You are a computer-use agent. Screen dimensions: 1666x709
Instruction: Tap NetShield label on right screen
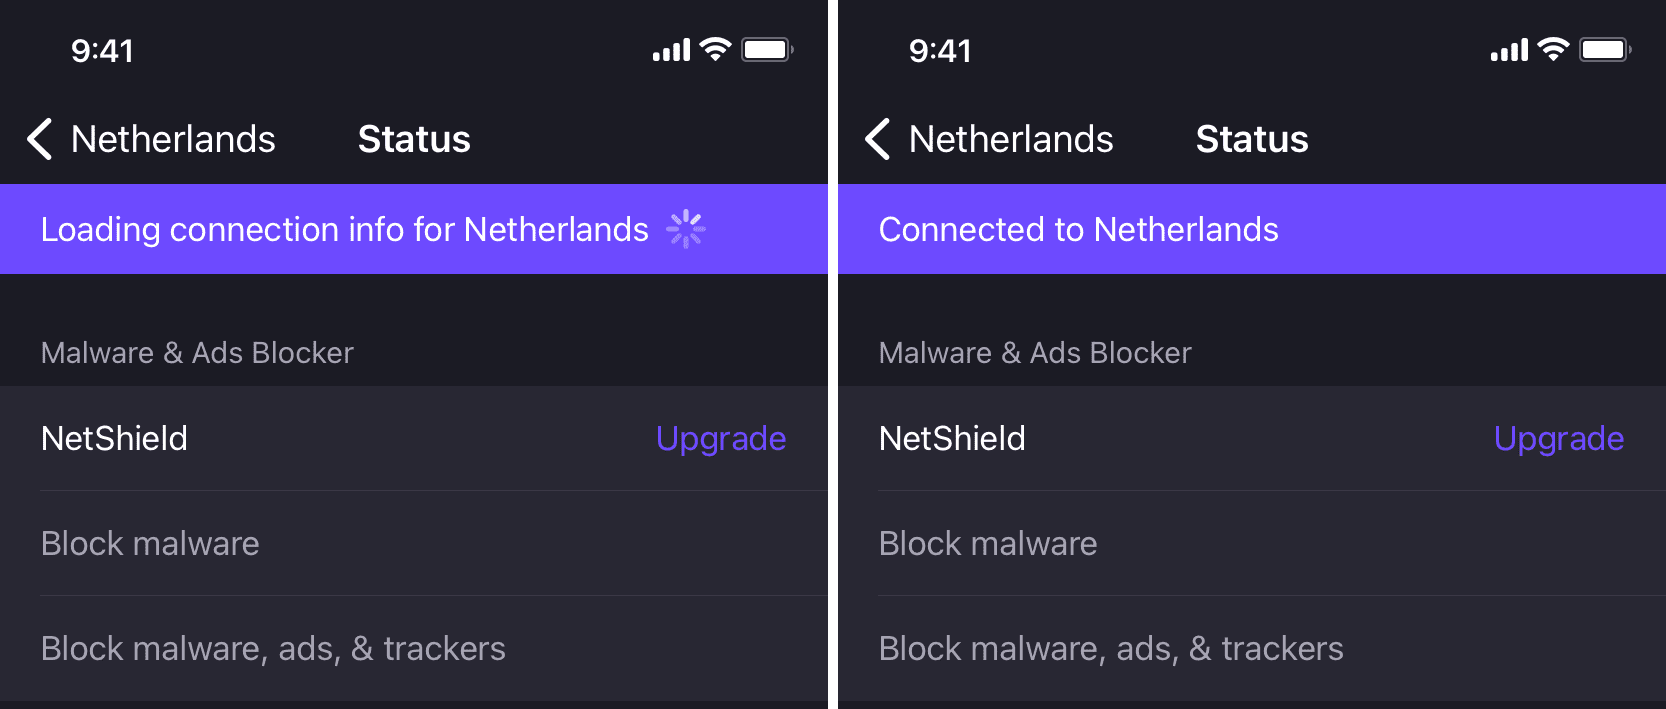pos(952,438)
